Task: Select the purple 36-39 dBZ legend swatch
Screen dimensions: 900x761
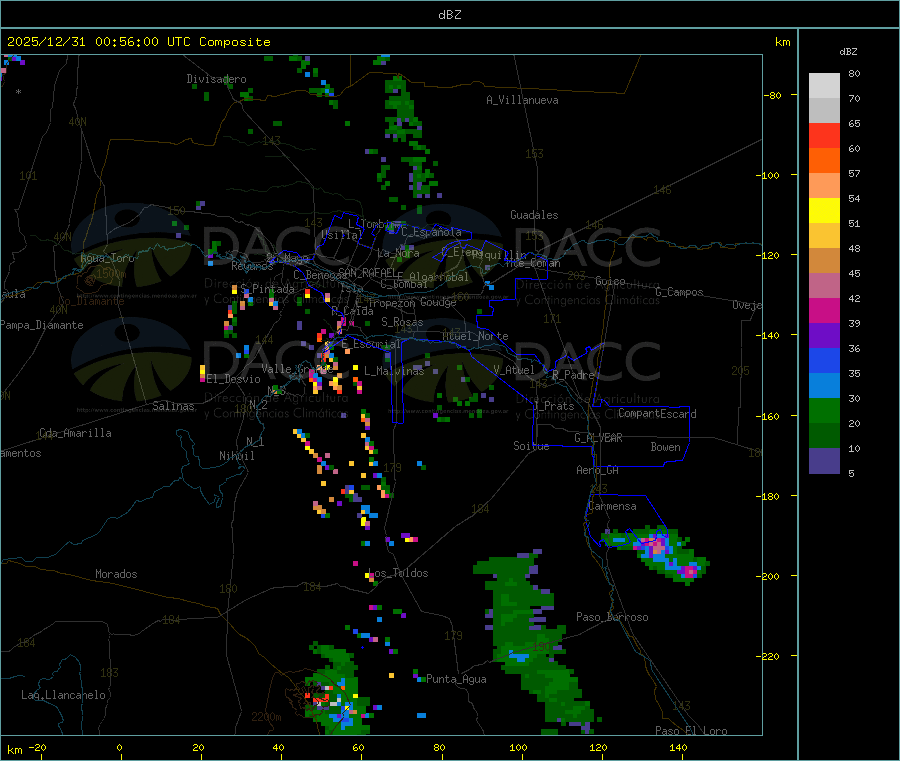Action: 824,336
